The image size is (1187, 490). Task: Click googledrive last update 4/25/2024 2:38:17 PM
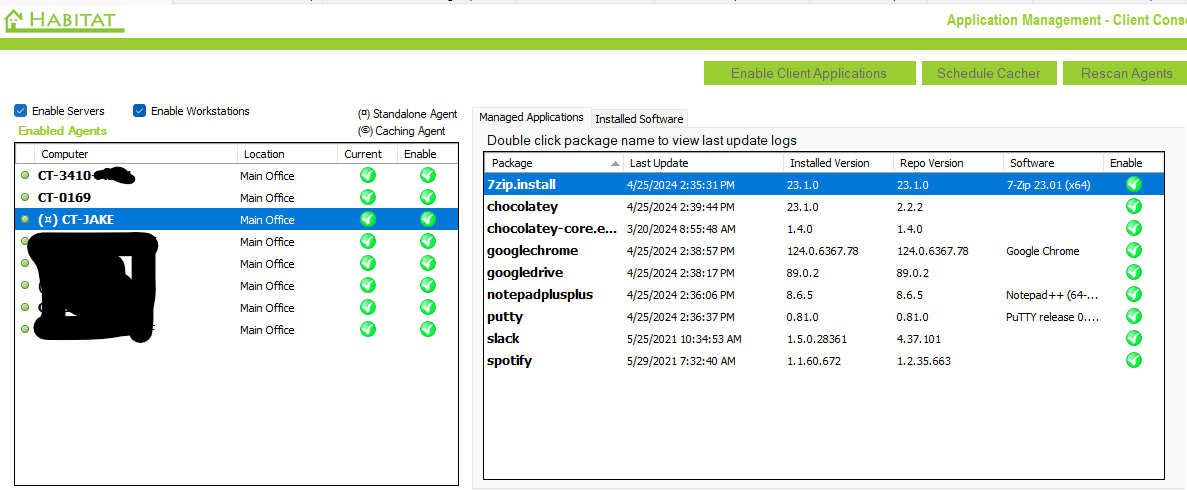[681, 273]
